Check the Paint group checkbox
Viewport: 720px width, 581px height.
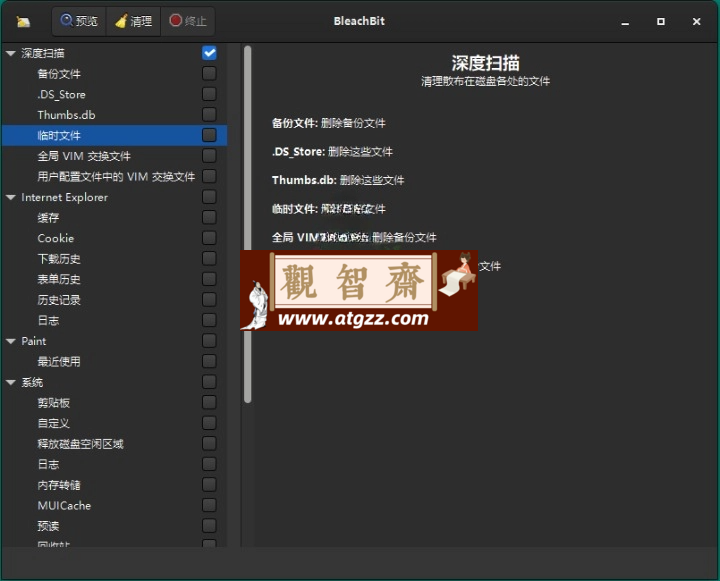click(209, 341)
